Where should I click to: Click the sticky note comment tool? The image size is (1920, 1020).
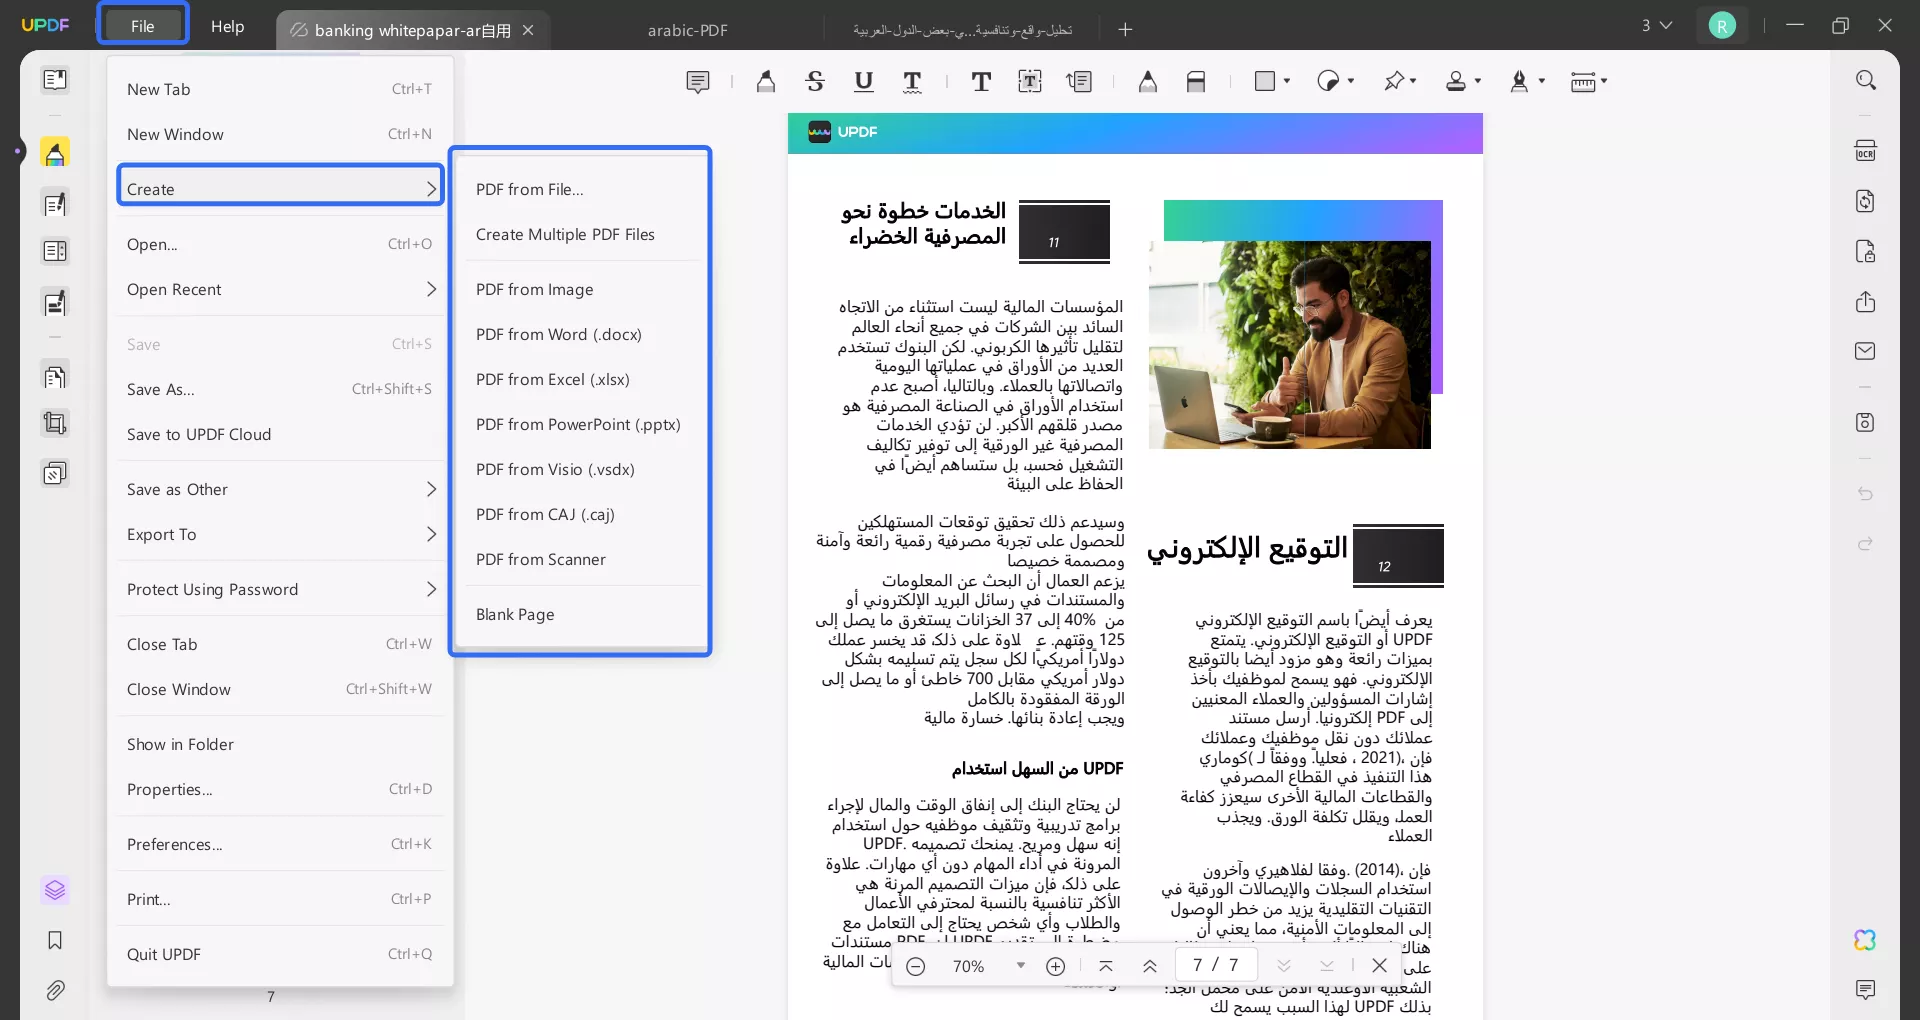[697, 82]
